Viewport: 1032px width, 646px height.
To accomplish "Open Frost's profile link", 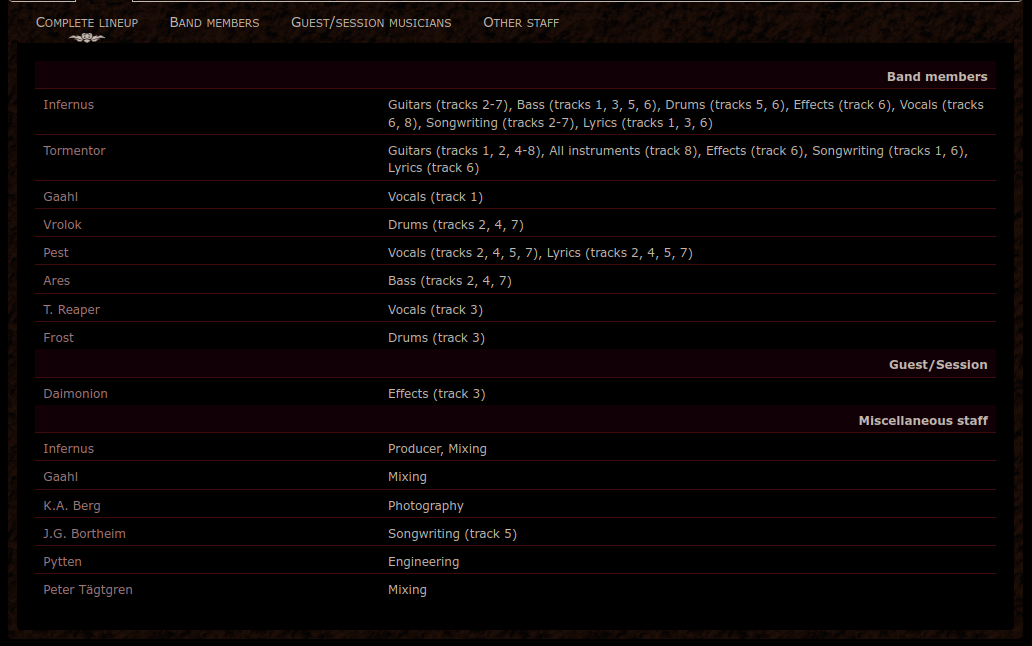I will coord(59,337).
